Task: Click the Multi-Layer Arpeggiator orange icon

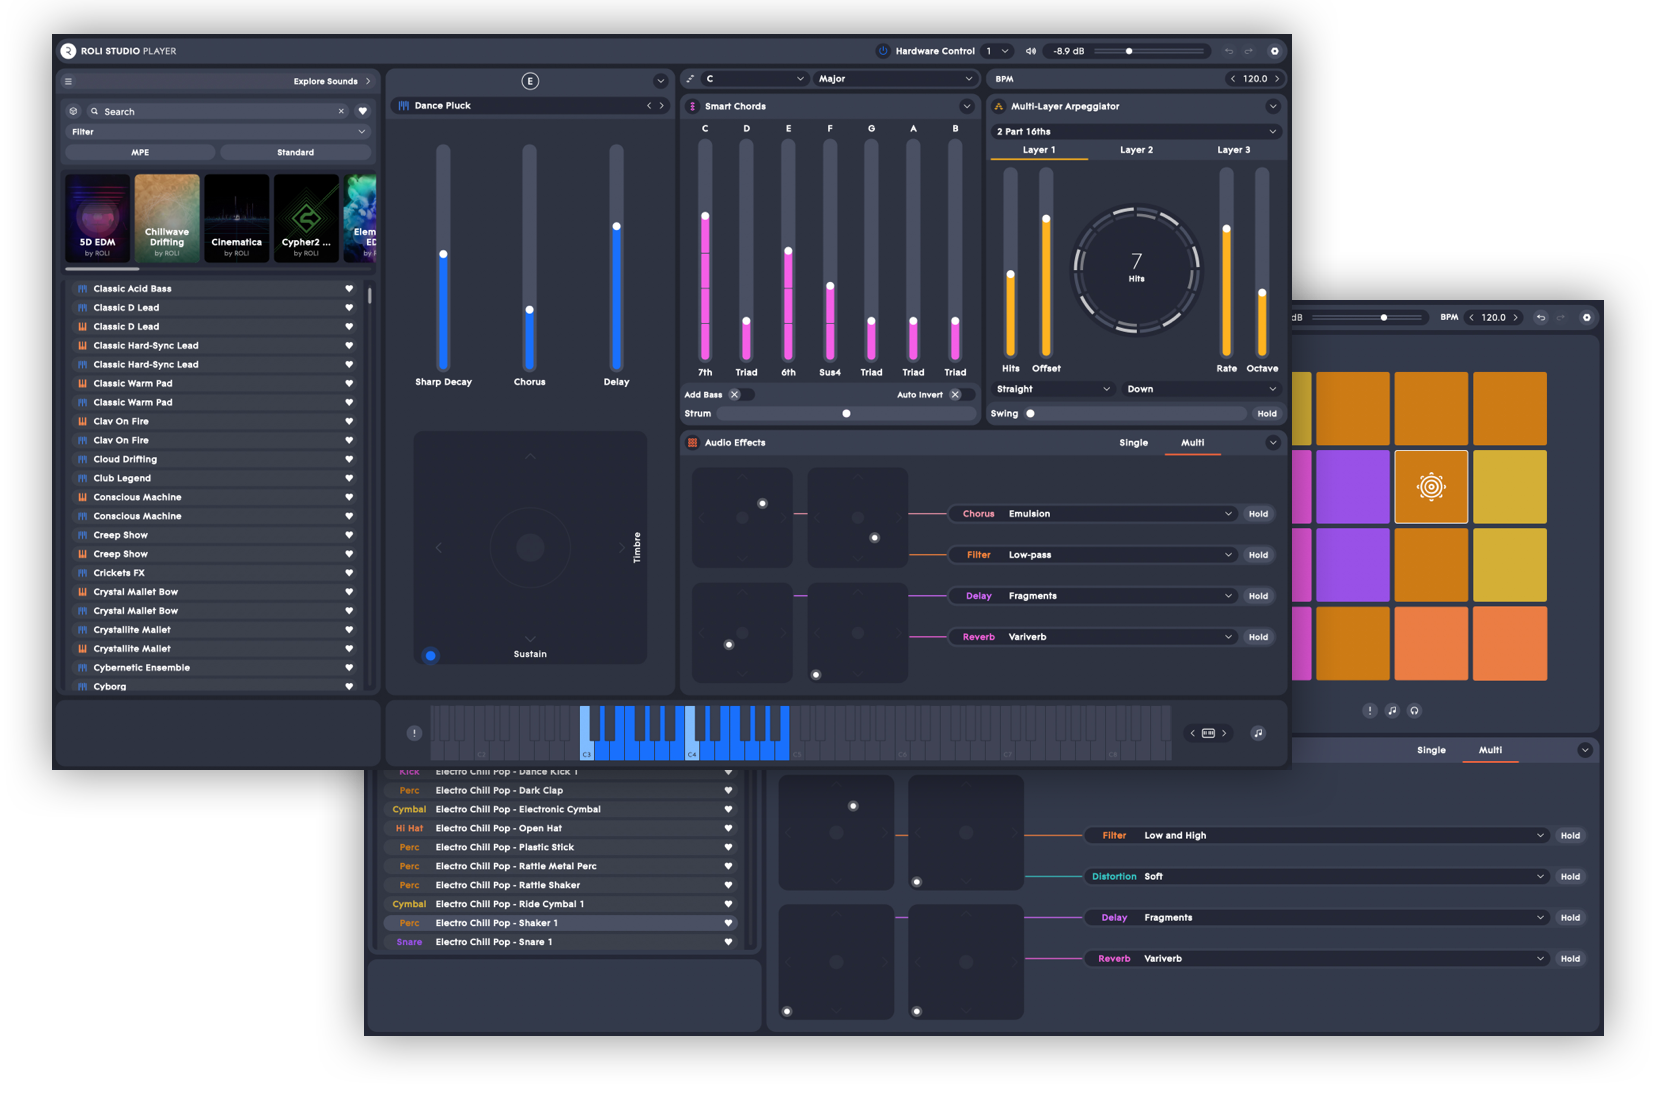Action: pos(998,106)
